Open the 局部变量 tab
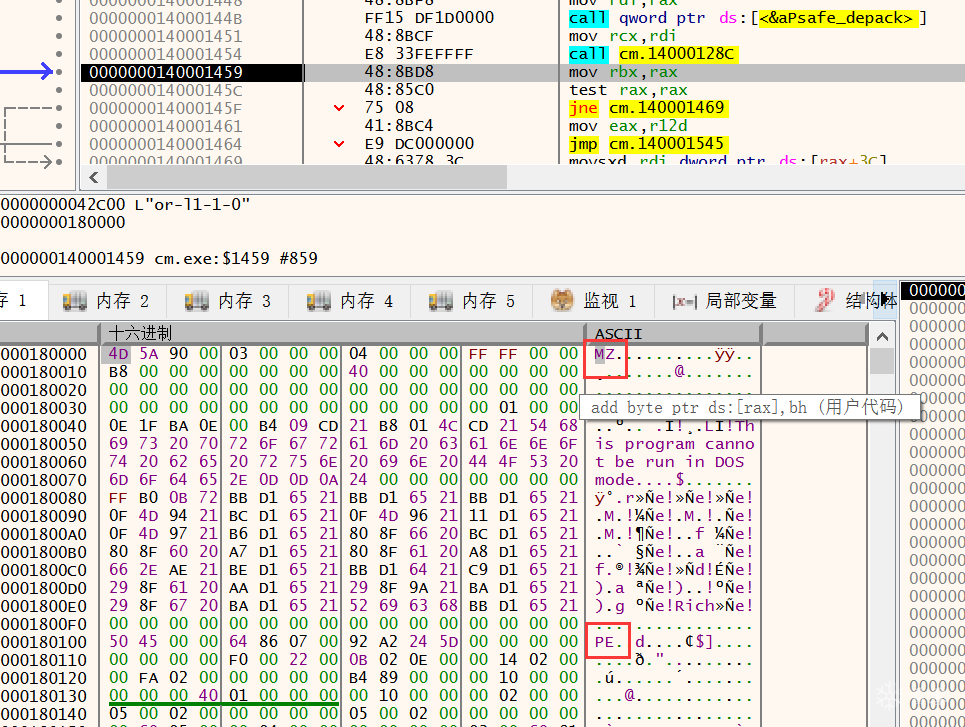 [x=725, y=301]
